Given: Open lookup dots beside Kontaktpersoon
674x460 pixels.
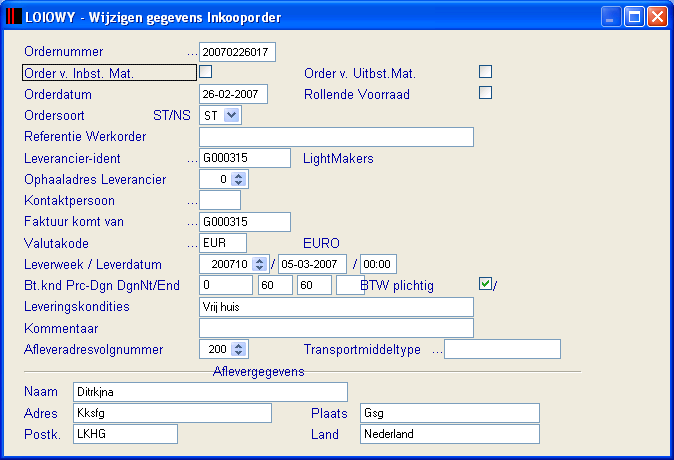Looking at the screenshot, I should click(192, 203).
